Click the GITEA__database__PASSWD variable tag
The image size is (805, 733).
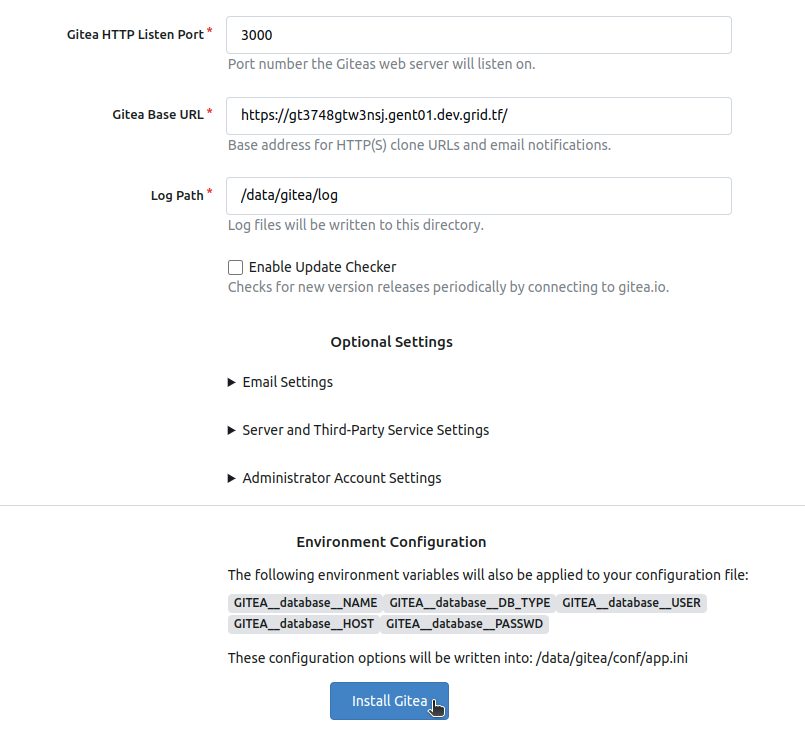click(465, 624)
